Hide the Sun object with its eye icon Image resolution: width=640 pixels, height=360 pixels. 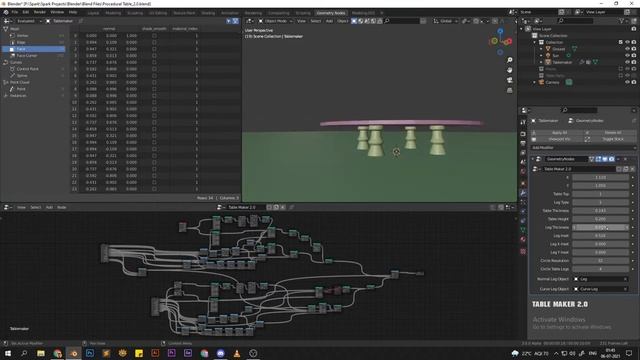[x=627, y=56]
